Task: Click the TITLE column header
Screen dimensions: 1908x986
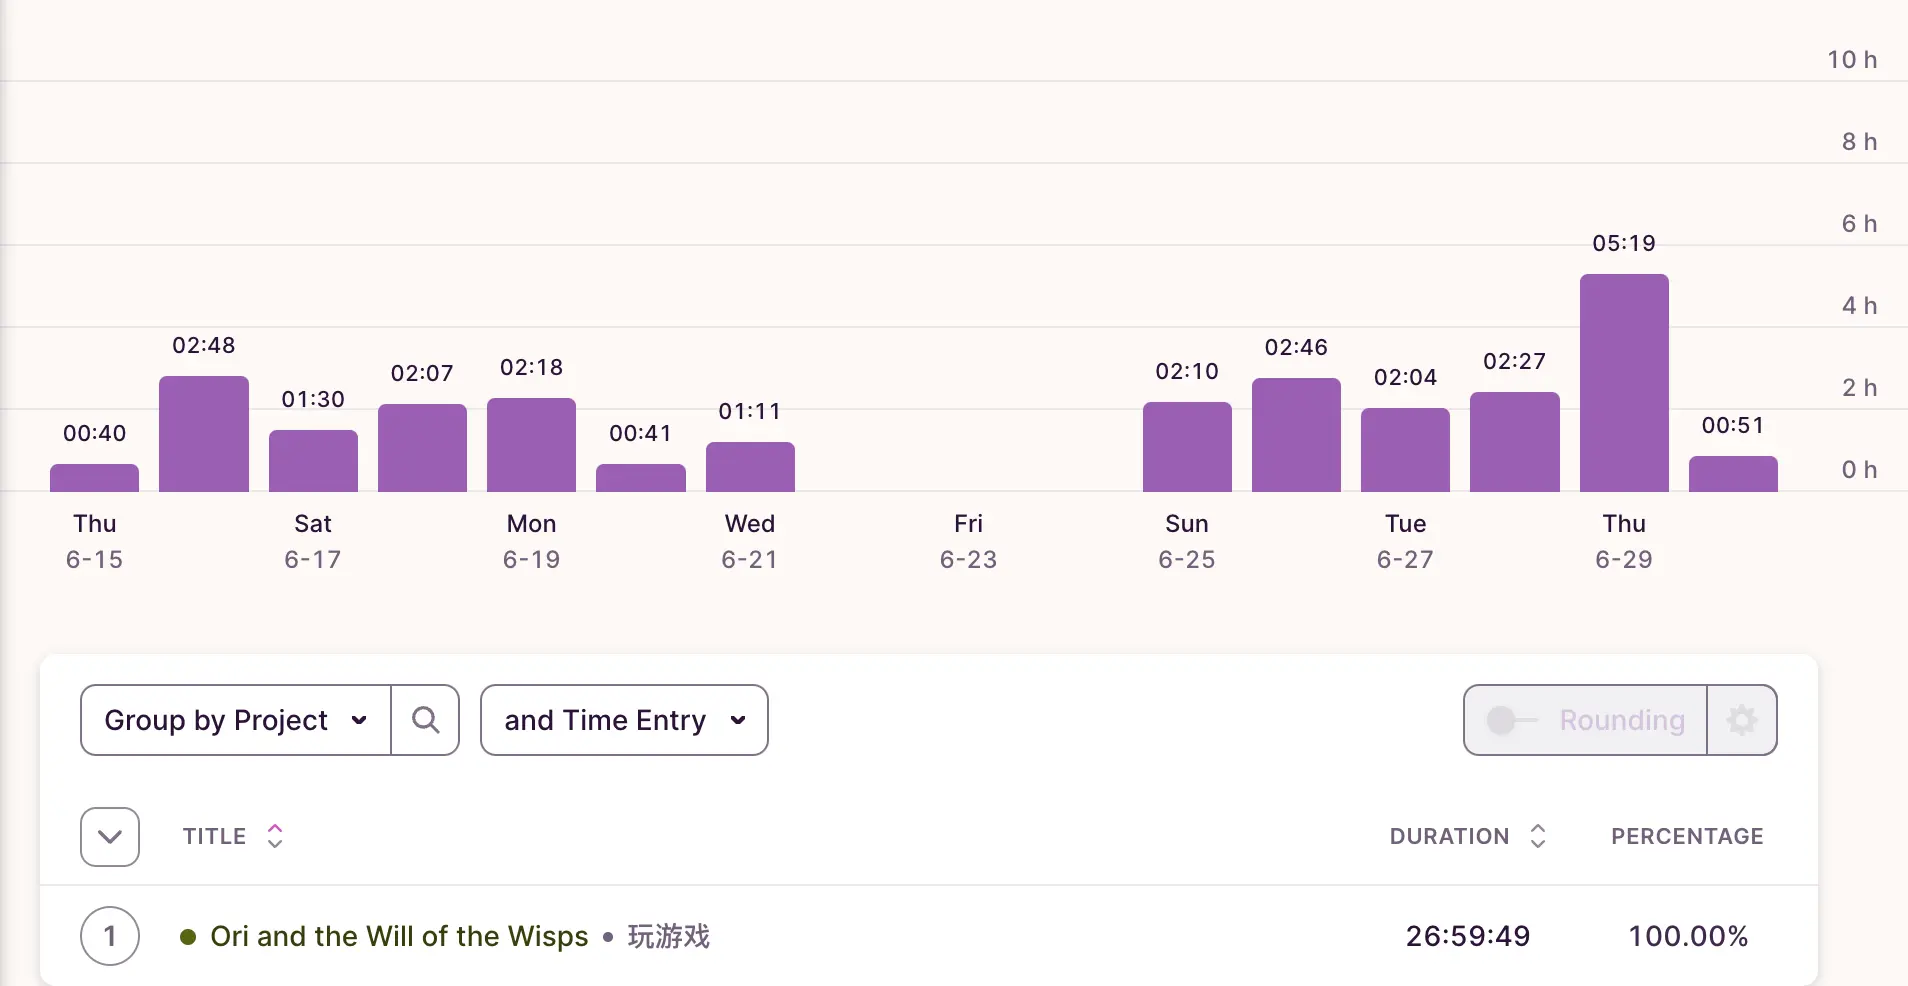Action: tap(214, 836)
